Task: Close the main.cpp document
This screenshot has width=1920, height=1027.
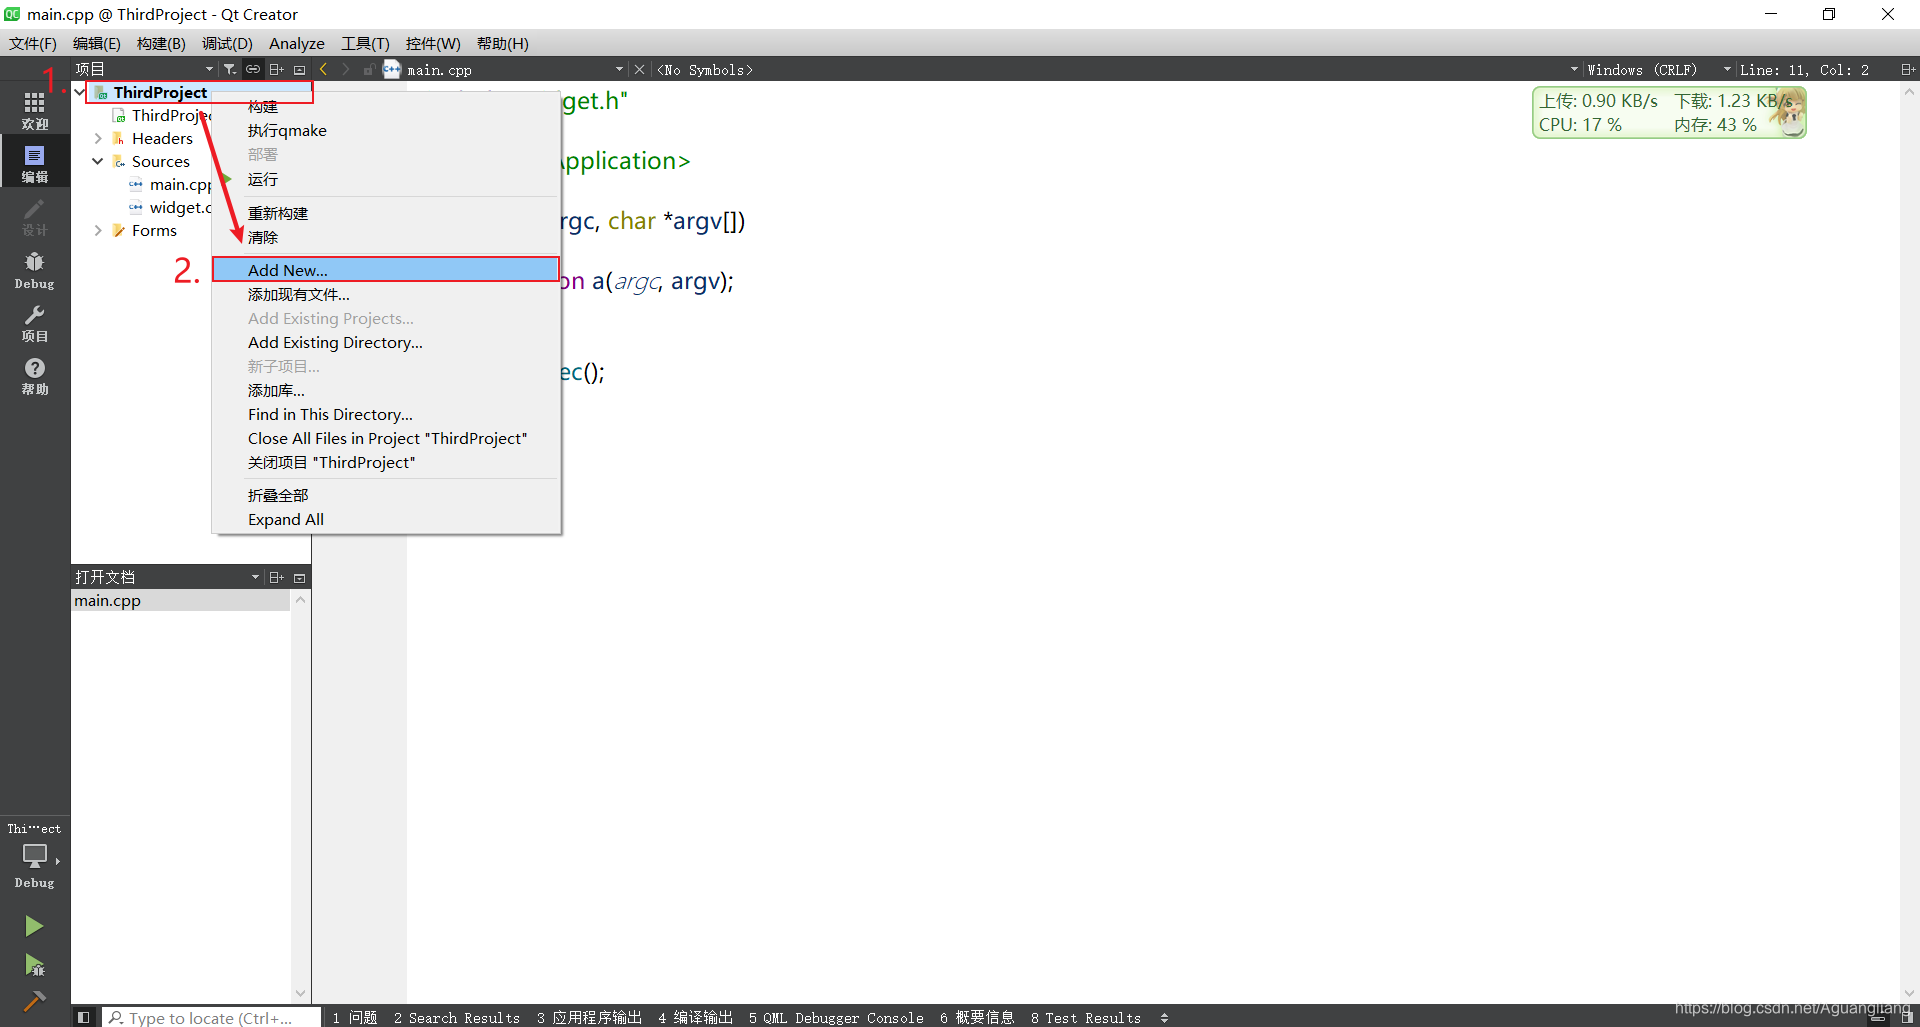Action: click(x=639, y=69)
